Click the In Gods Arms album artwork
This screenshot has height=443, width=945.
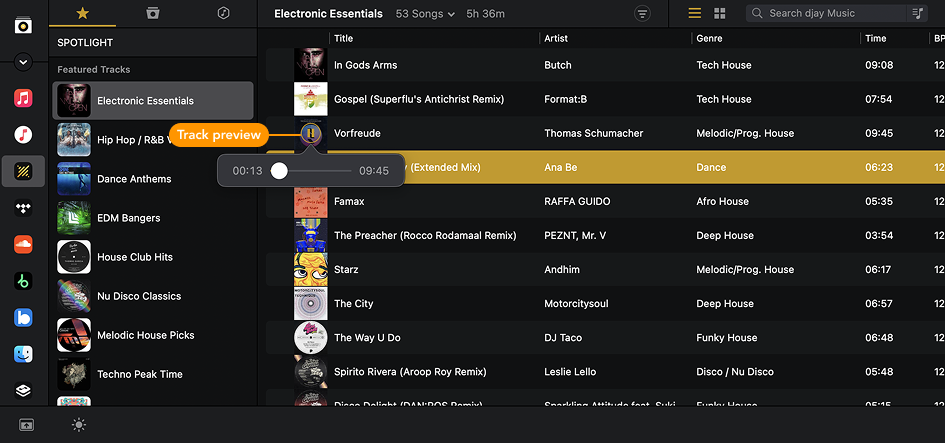click(310, 65)
